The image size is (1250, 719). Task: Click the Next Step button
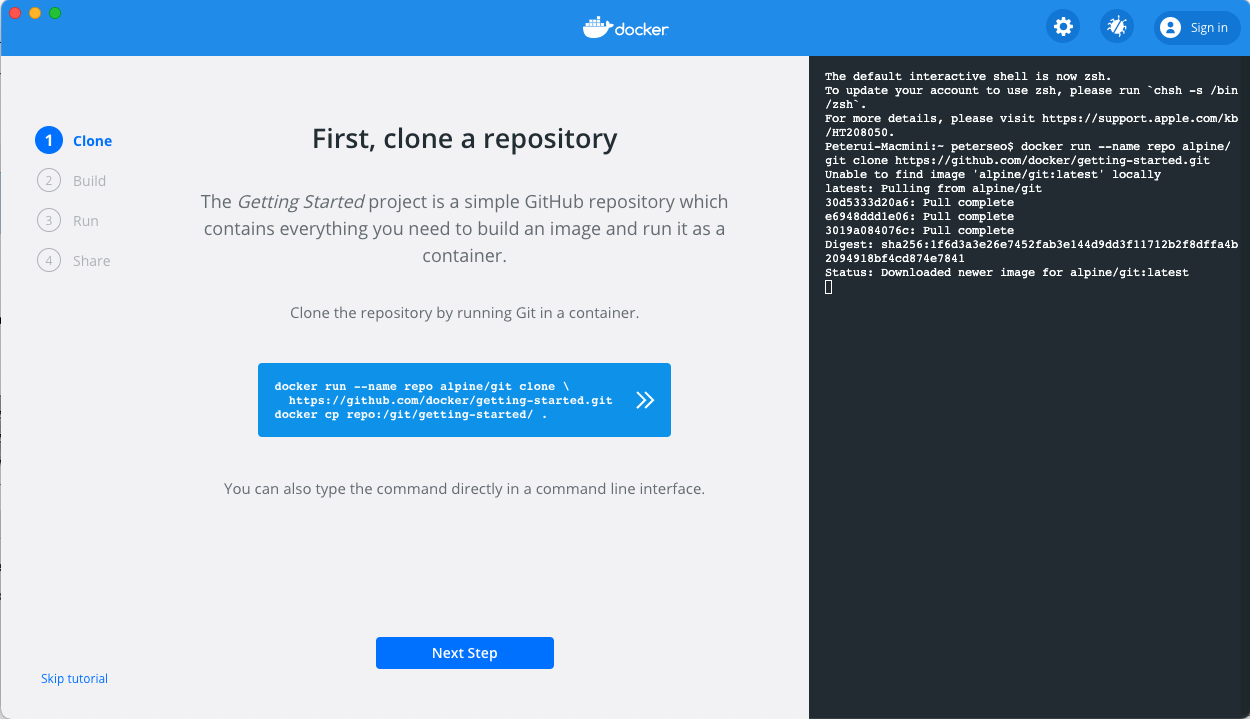click(x=465, y=653)
